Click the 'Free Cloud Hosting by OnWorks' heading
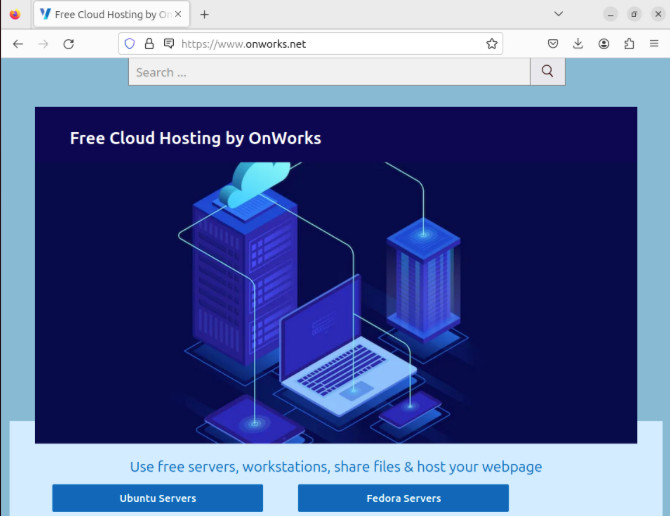 [195, 138]
